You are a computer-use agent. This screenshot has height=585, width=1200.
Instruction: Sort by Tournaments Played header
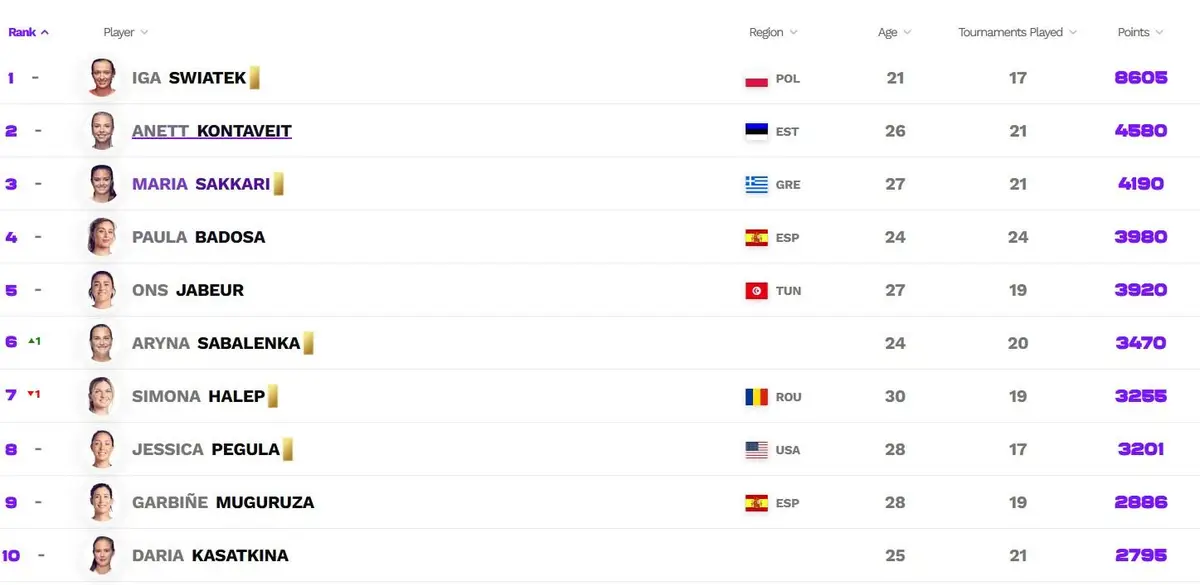1017,32
